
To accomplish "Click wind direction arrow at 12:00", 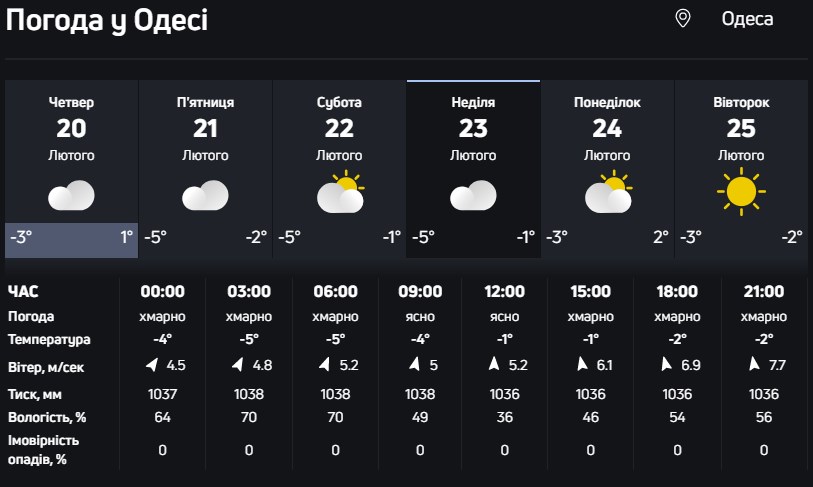I will (493, 365).
